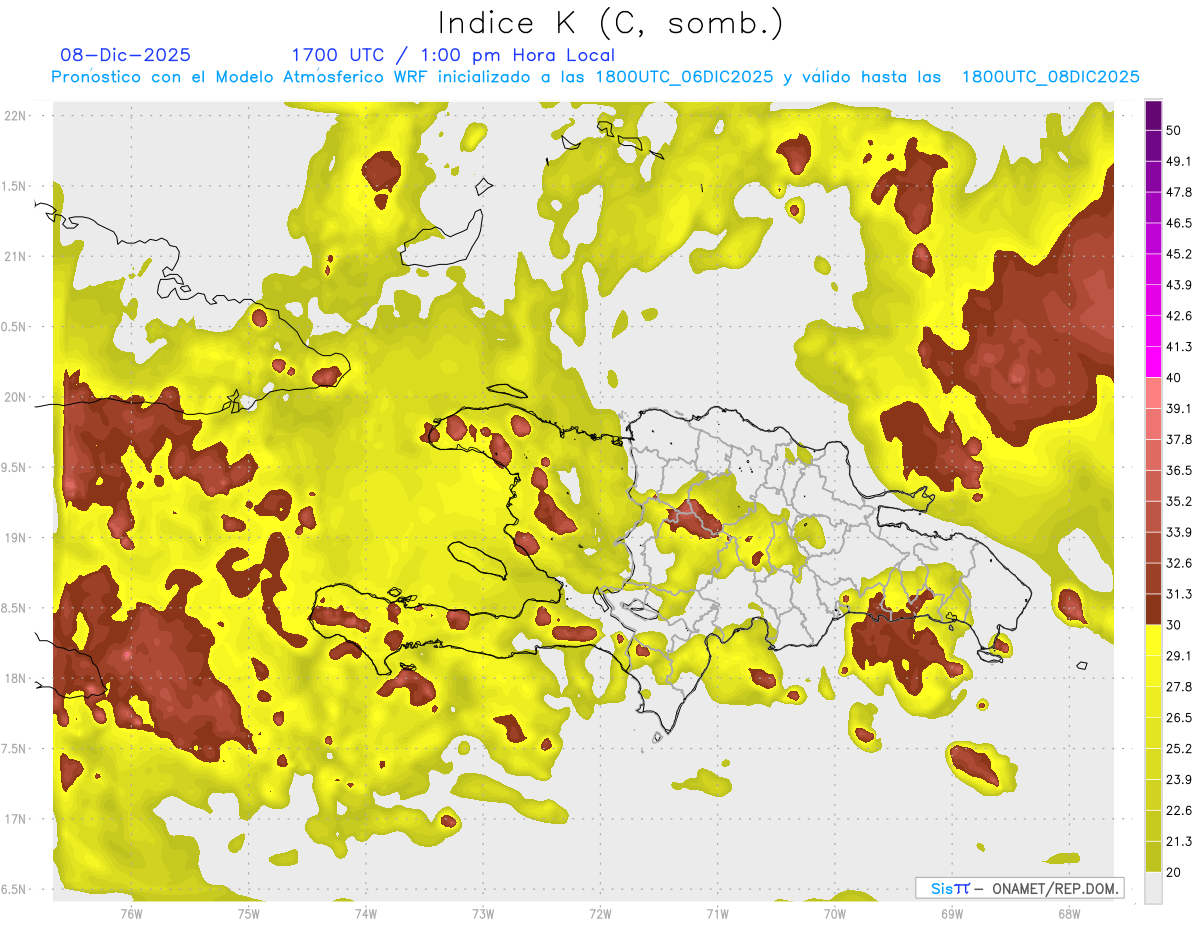The image size is (1200, 927).
Task: Click colorbar value "21.3"
Action: pyautogui.click(x=1179, y=841)
